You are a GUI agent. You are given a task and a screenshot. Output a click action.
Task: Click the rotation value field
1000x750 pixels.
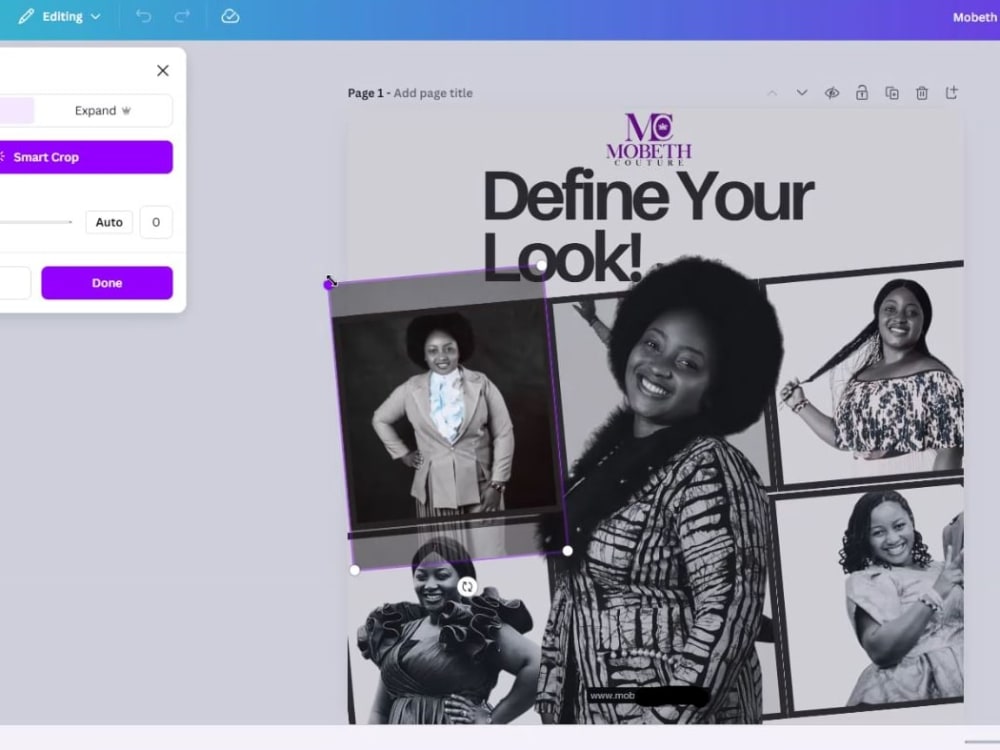(x=156, y=222)
